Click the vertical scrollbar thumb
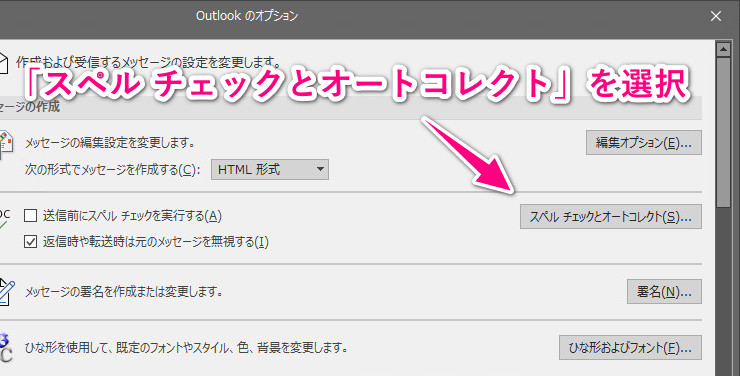This screenshot has height=376, width=740. coord(723,132)
